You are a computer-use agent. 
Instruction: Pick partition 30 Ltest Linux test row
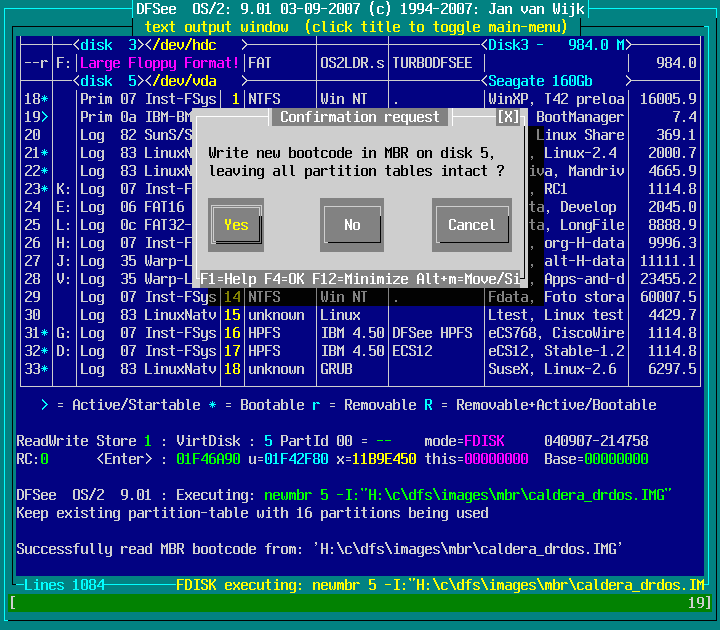pyautogui.click(x=360, y=315)
